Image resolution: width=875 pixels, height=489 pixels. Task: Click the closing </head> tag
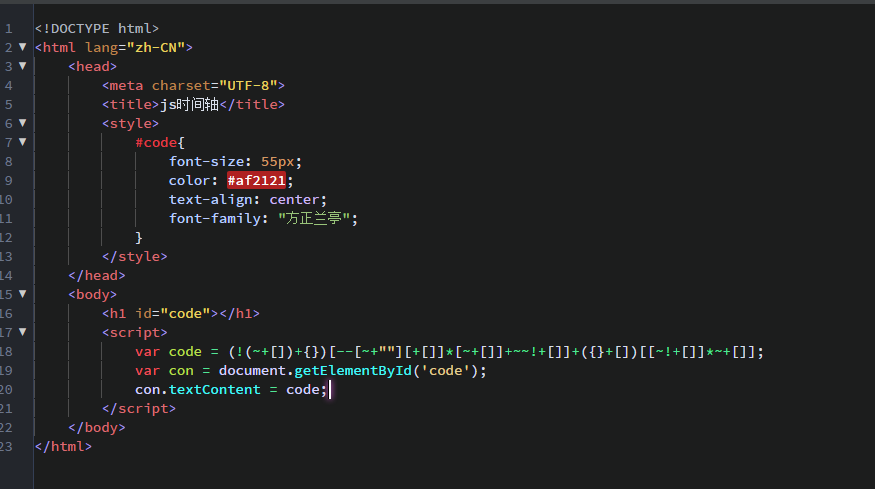(x=97, y=275)
